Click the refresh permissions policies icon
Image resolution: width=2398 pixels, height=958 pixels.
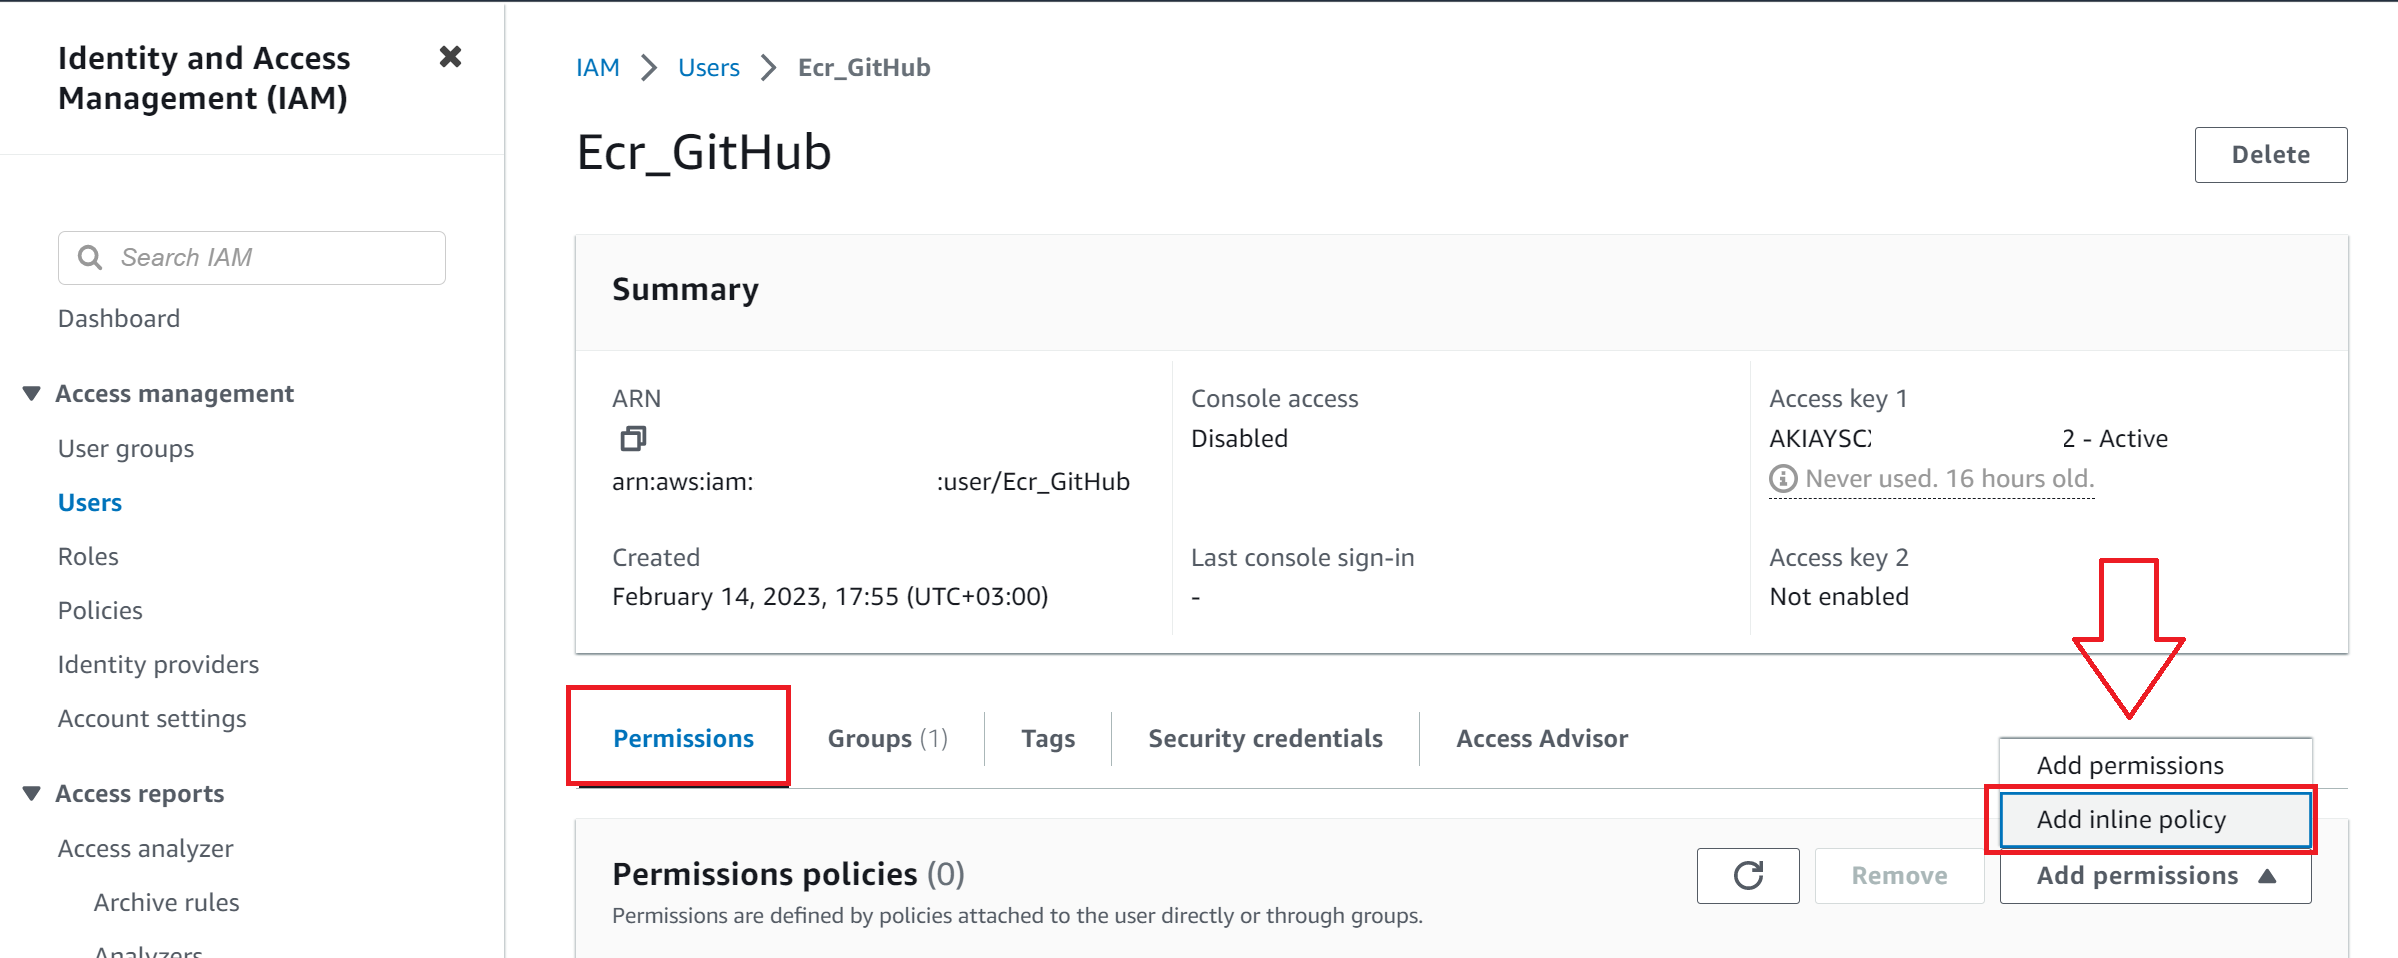pos(1747,876)
